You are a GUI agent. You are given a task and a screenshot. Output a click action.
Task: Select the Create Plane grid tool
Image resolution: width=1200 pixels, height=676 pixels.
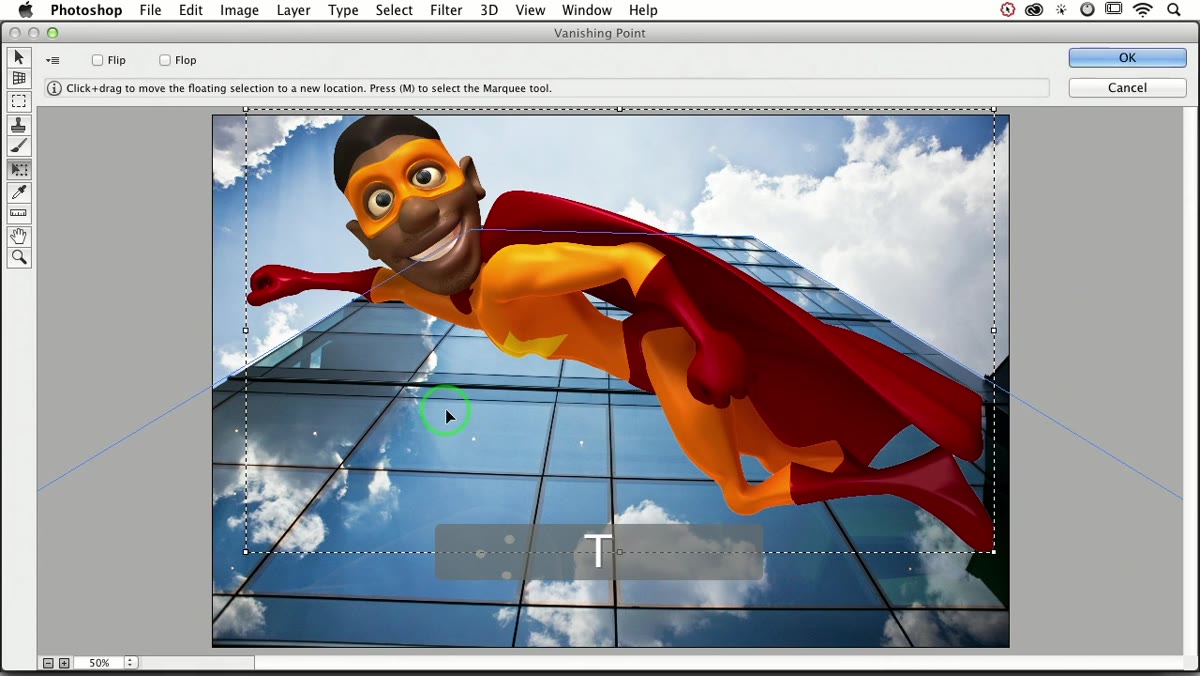click(19, 79)
